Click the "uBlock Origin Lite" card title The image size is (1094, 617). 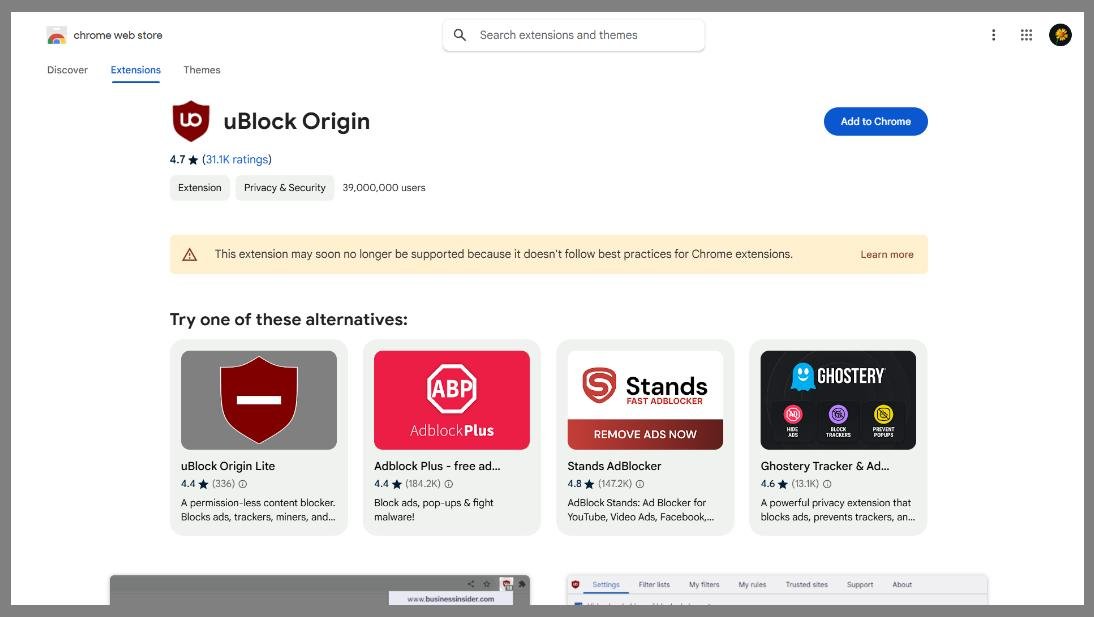coord(228,466)
